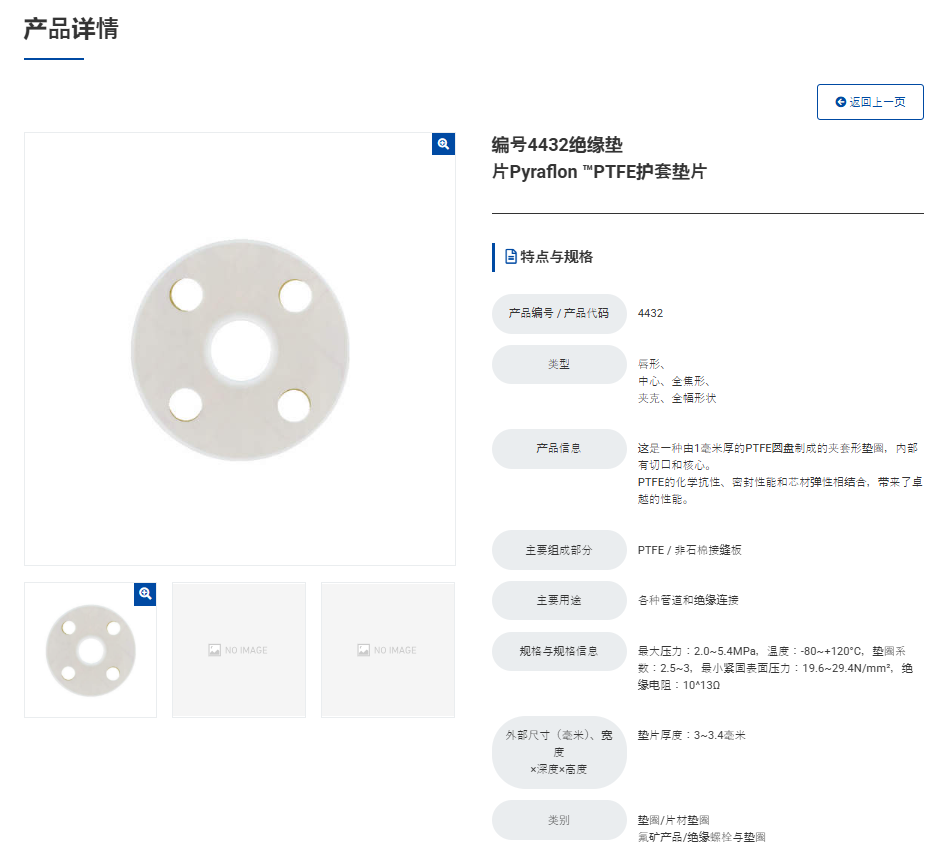
Task: Click the magnifier icon on main image
Action: pyautogui.click(x=443, y=144)
